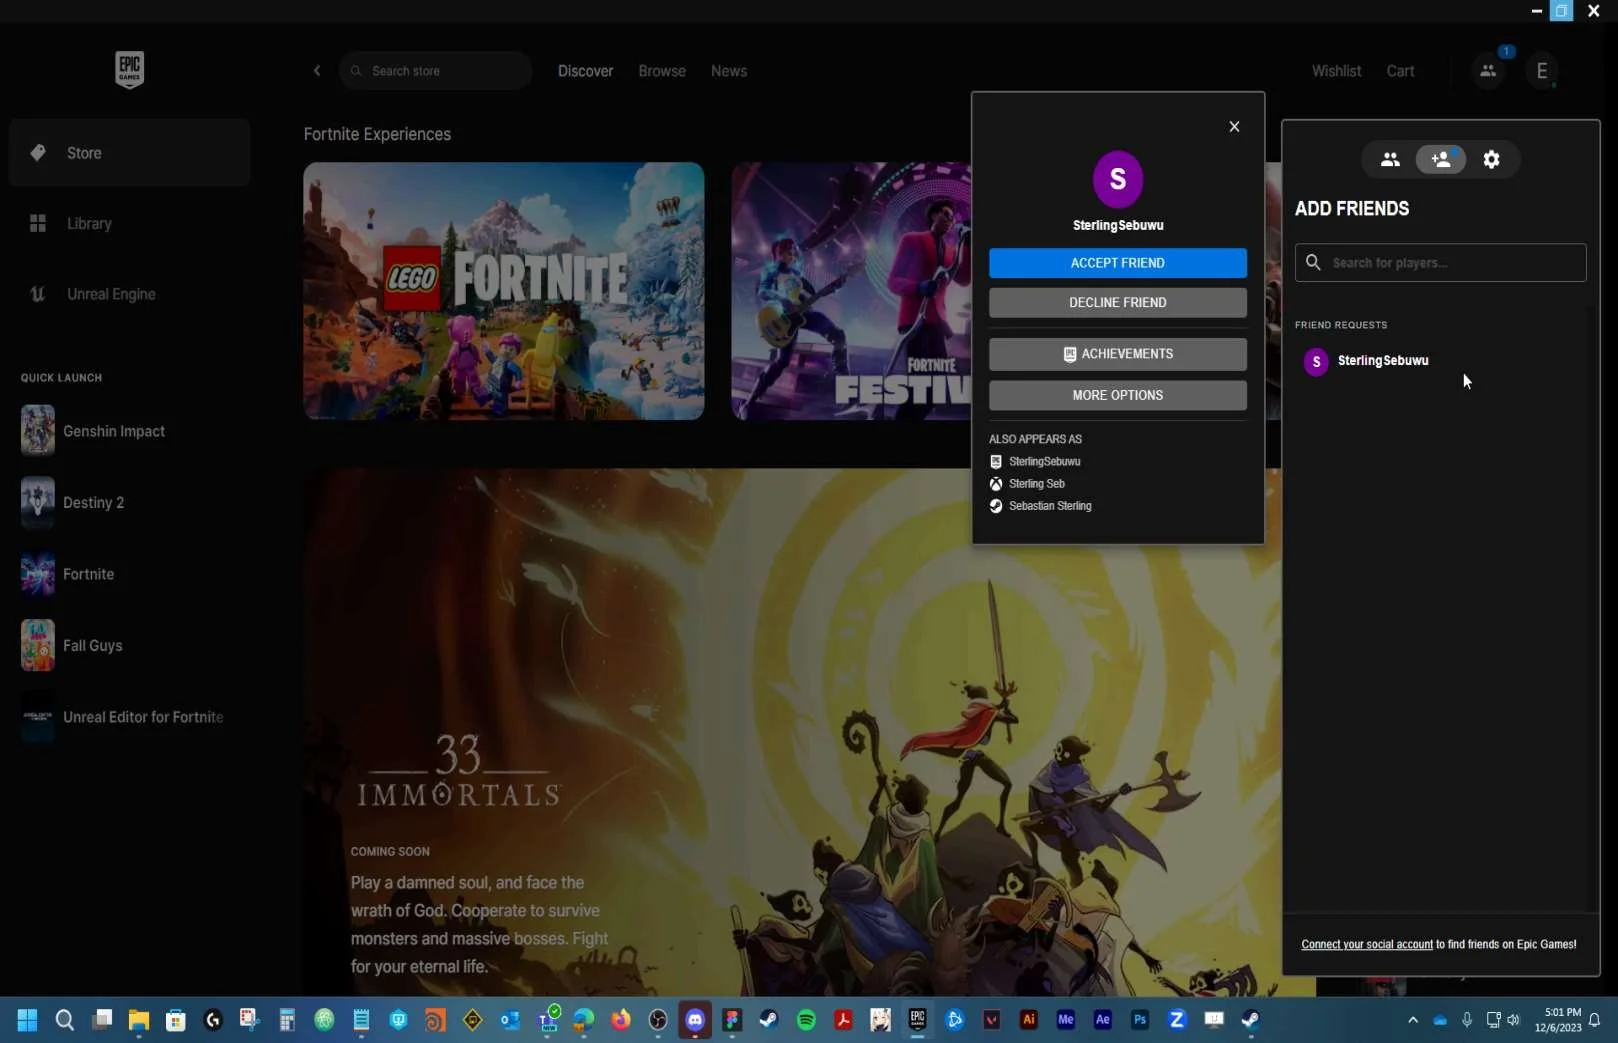Viewport: 1618px width, 1043px height.
Task: Open Battle.net from taskbar
Action: (954, 1020)
